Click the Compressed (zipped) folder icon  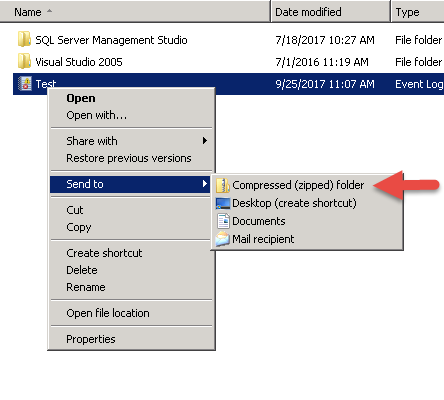point(223,185)
